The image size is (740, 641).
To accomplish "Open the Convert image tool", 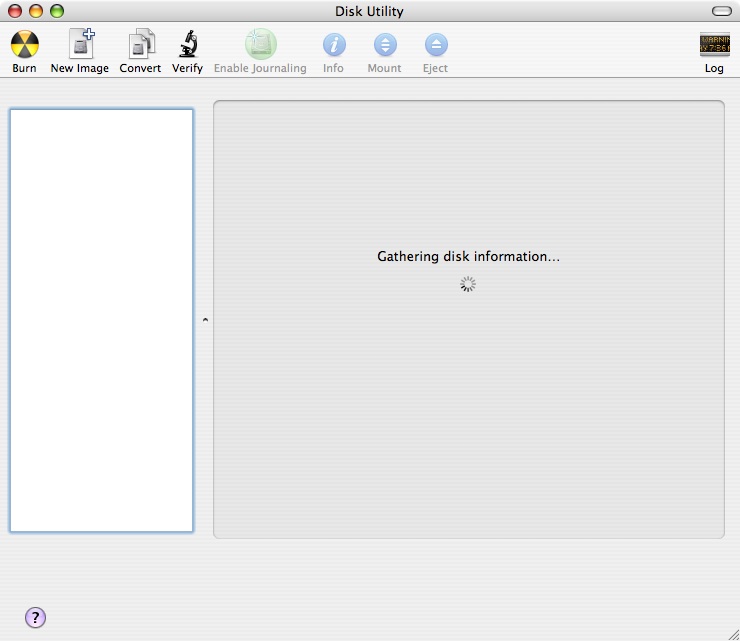I will 141,44.
